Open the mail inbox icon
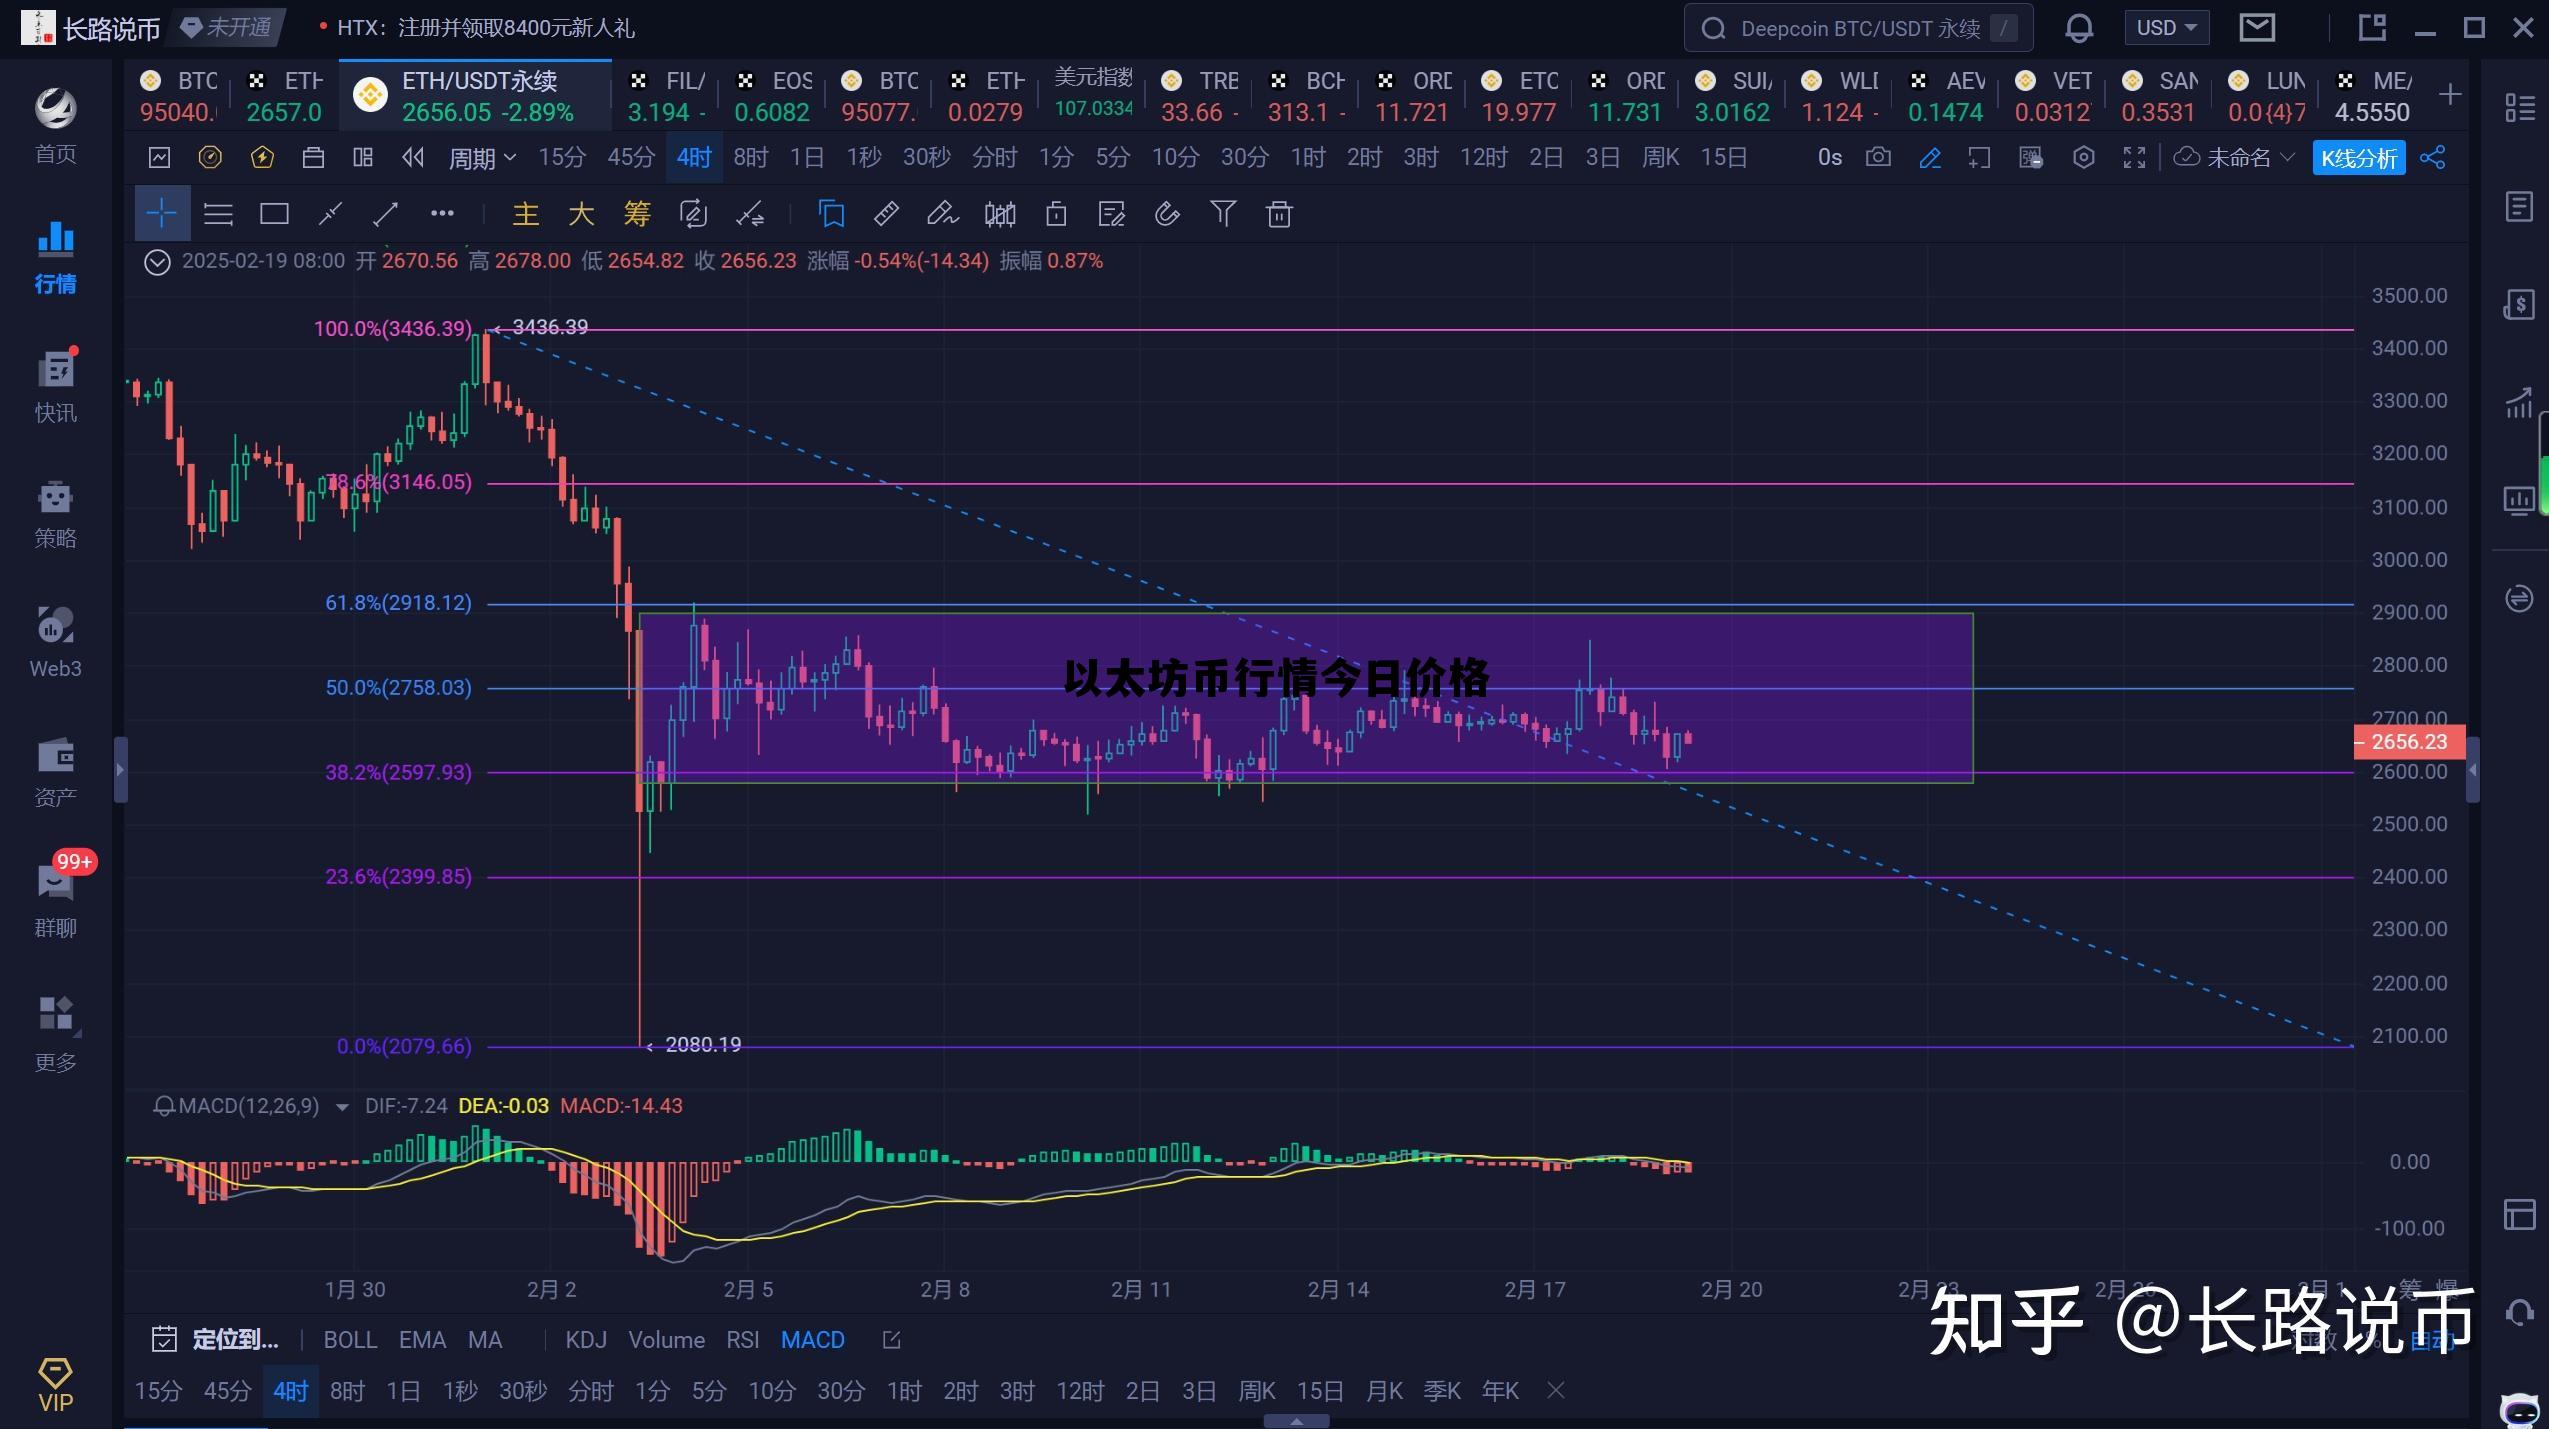The width and height of the screenshot is (2549, 1429). [x=2255, y=27]
